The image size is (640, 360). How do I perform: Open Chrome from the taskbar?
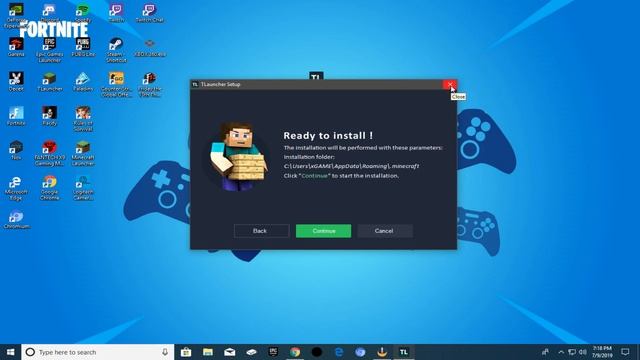tap(295, 352)
